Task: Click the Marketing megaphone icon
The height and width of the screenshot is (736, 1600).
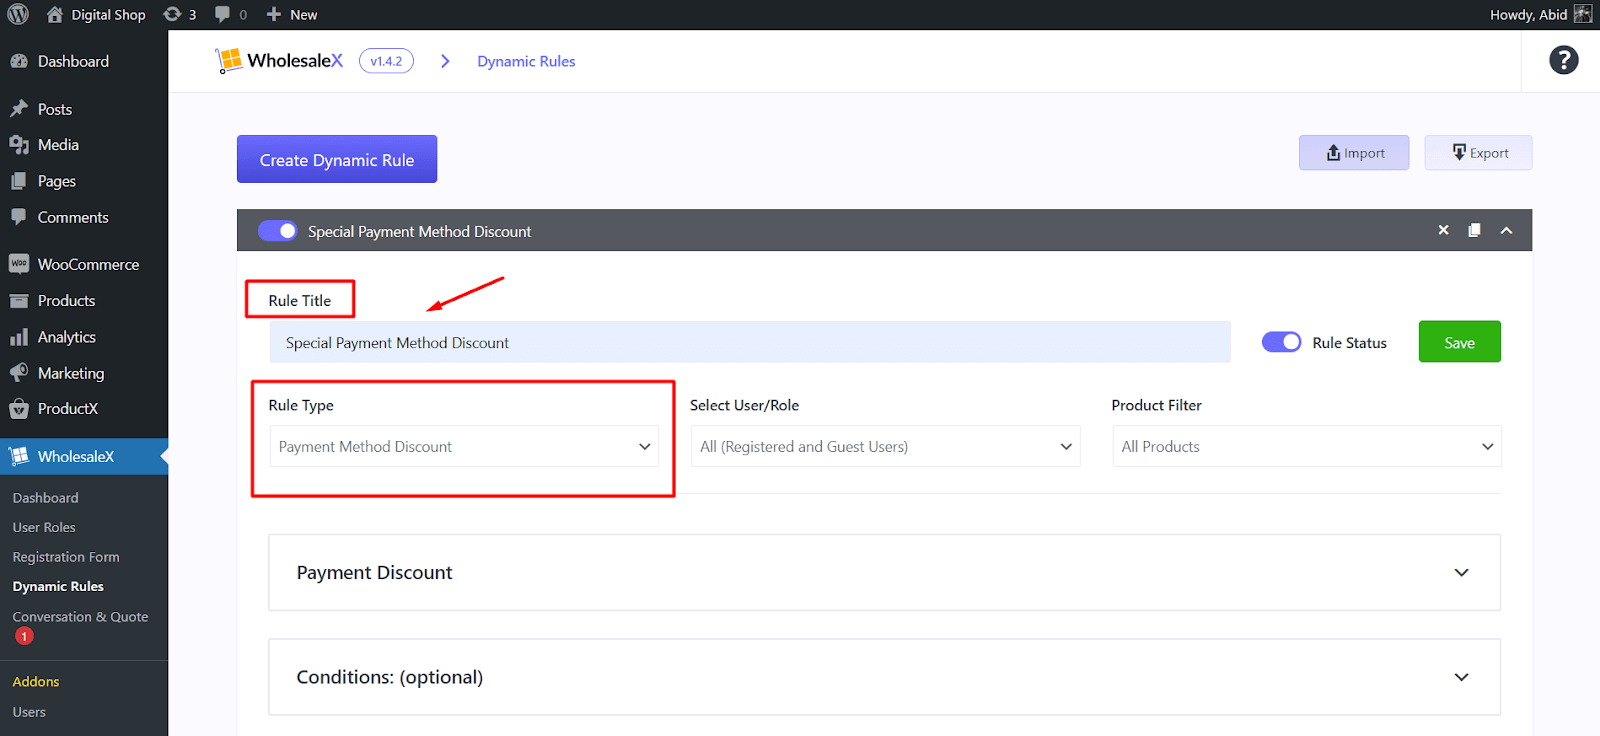Action: [19, 373]
